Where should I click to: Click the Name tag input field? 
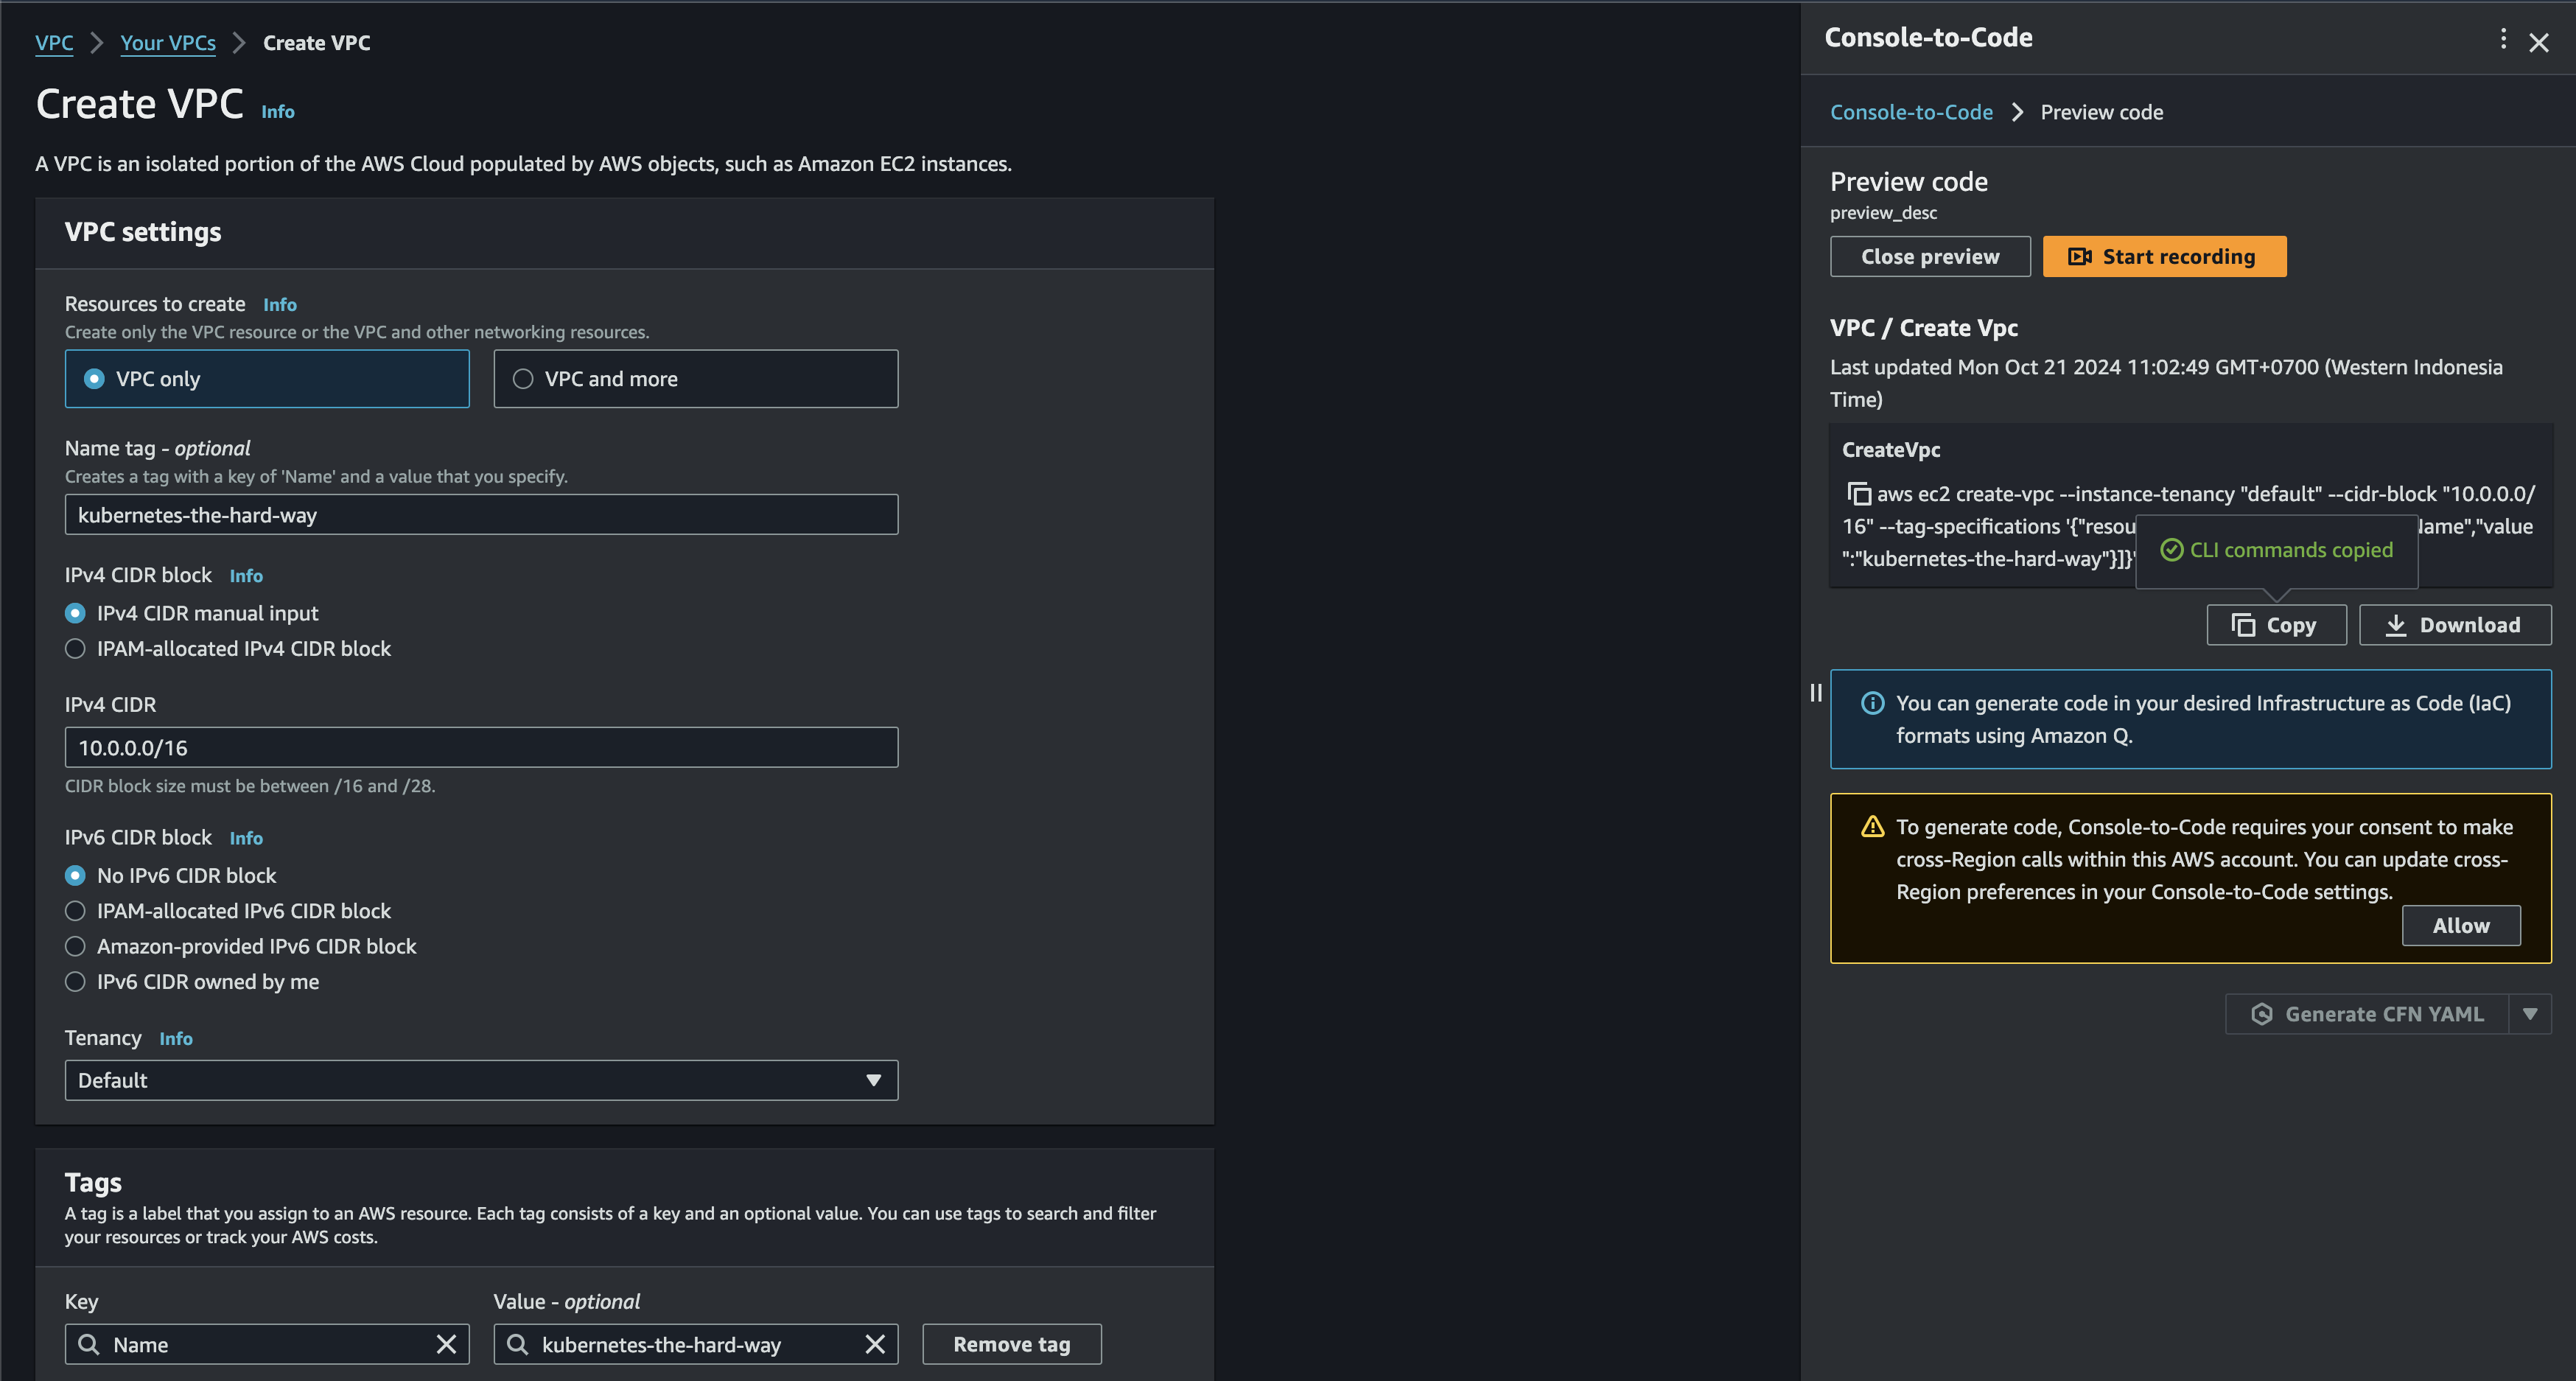click(481, 515)
